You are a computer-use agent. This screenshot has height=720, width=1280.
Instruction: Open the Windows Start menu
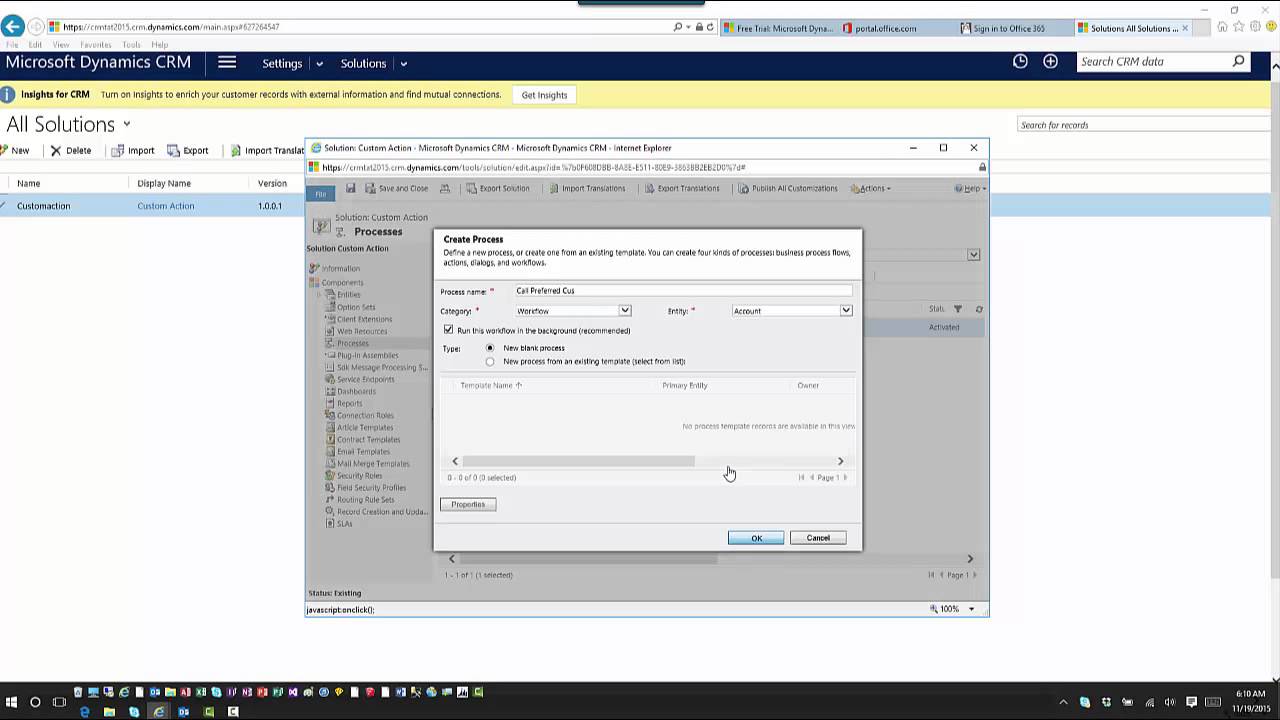pos(12,702)
